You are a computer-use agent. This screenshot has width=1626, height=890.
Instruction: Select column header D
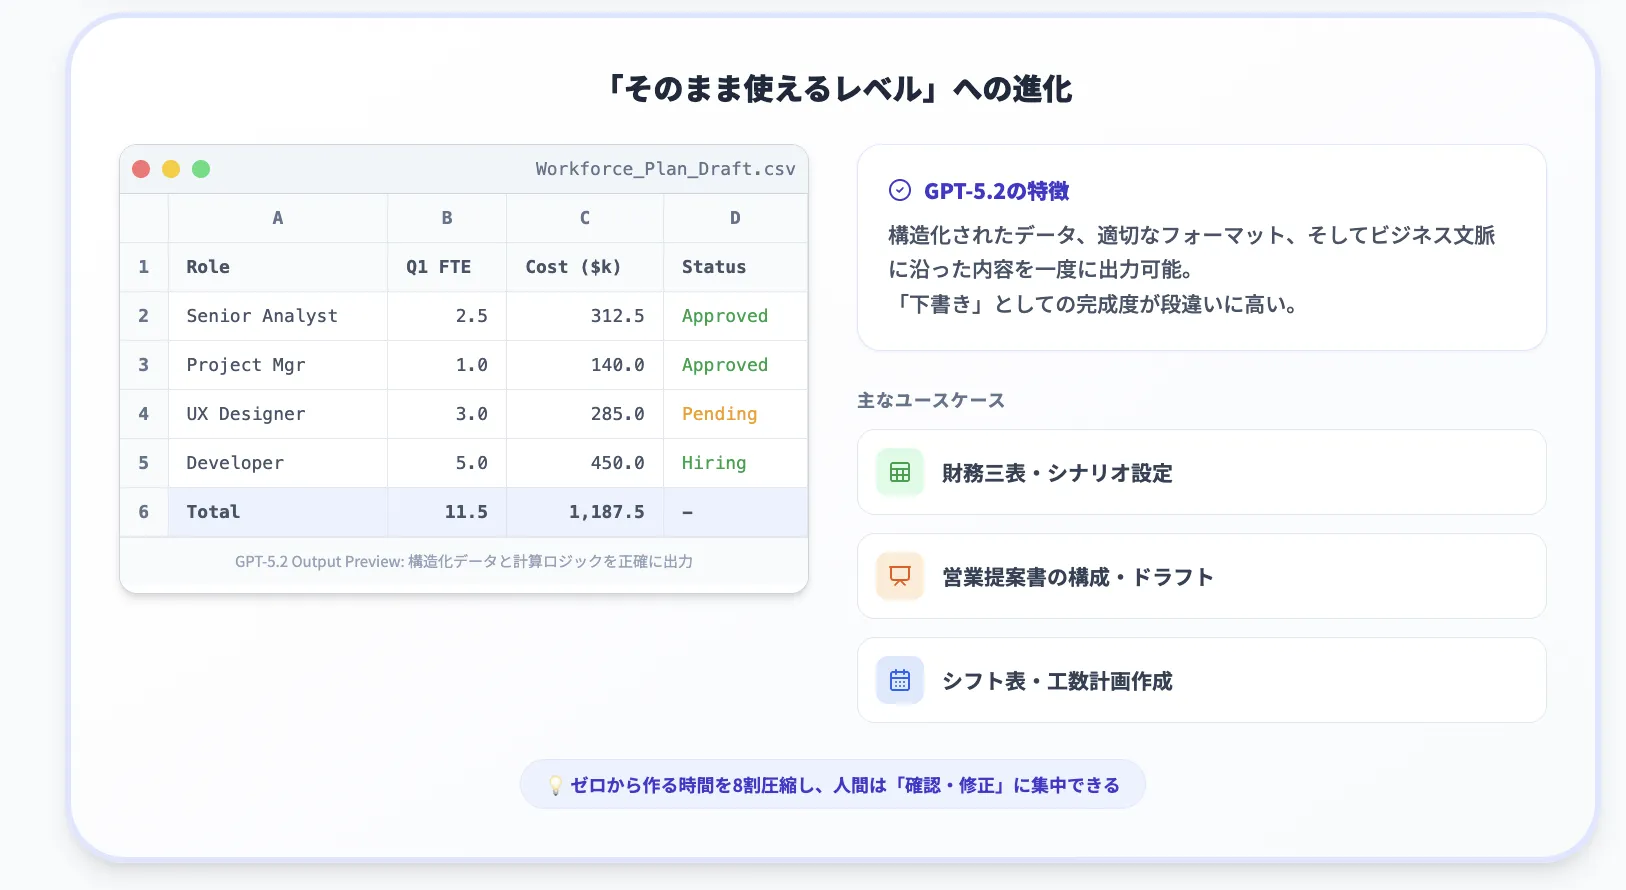click(x=735, y=218)
